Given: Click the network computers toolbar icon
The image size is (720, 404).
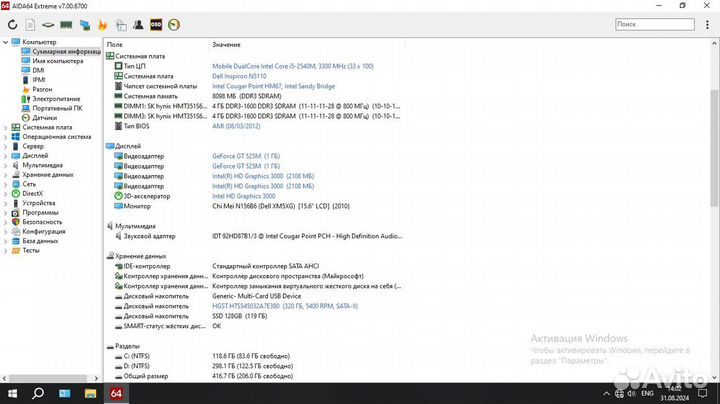Looking at the screenshot, I should click(85, 25).
